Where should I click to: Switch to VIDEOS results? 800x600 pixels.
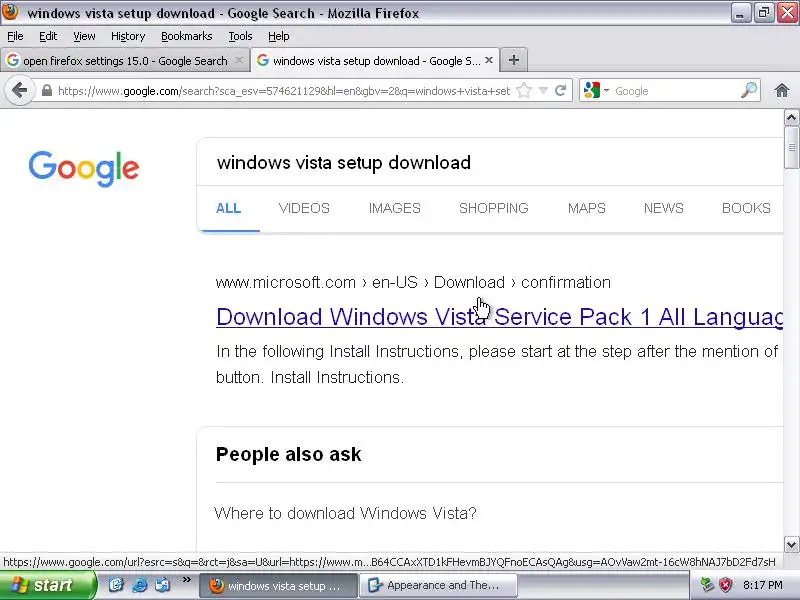[x=304, y=208]
